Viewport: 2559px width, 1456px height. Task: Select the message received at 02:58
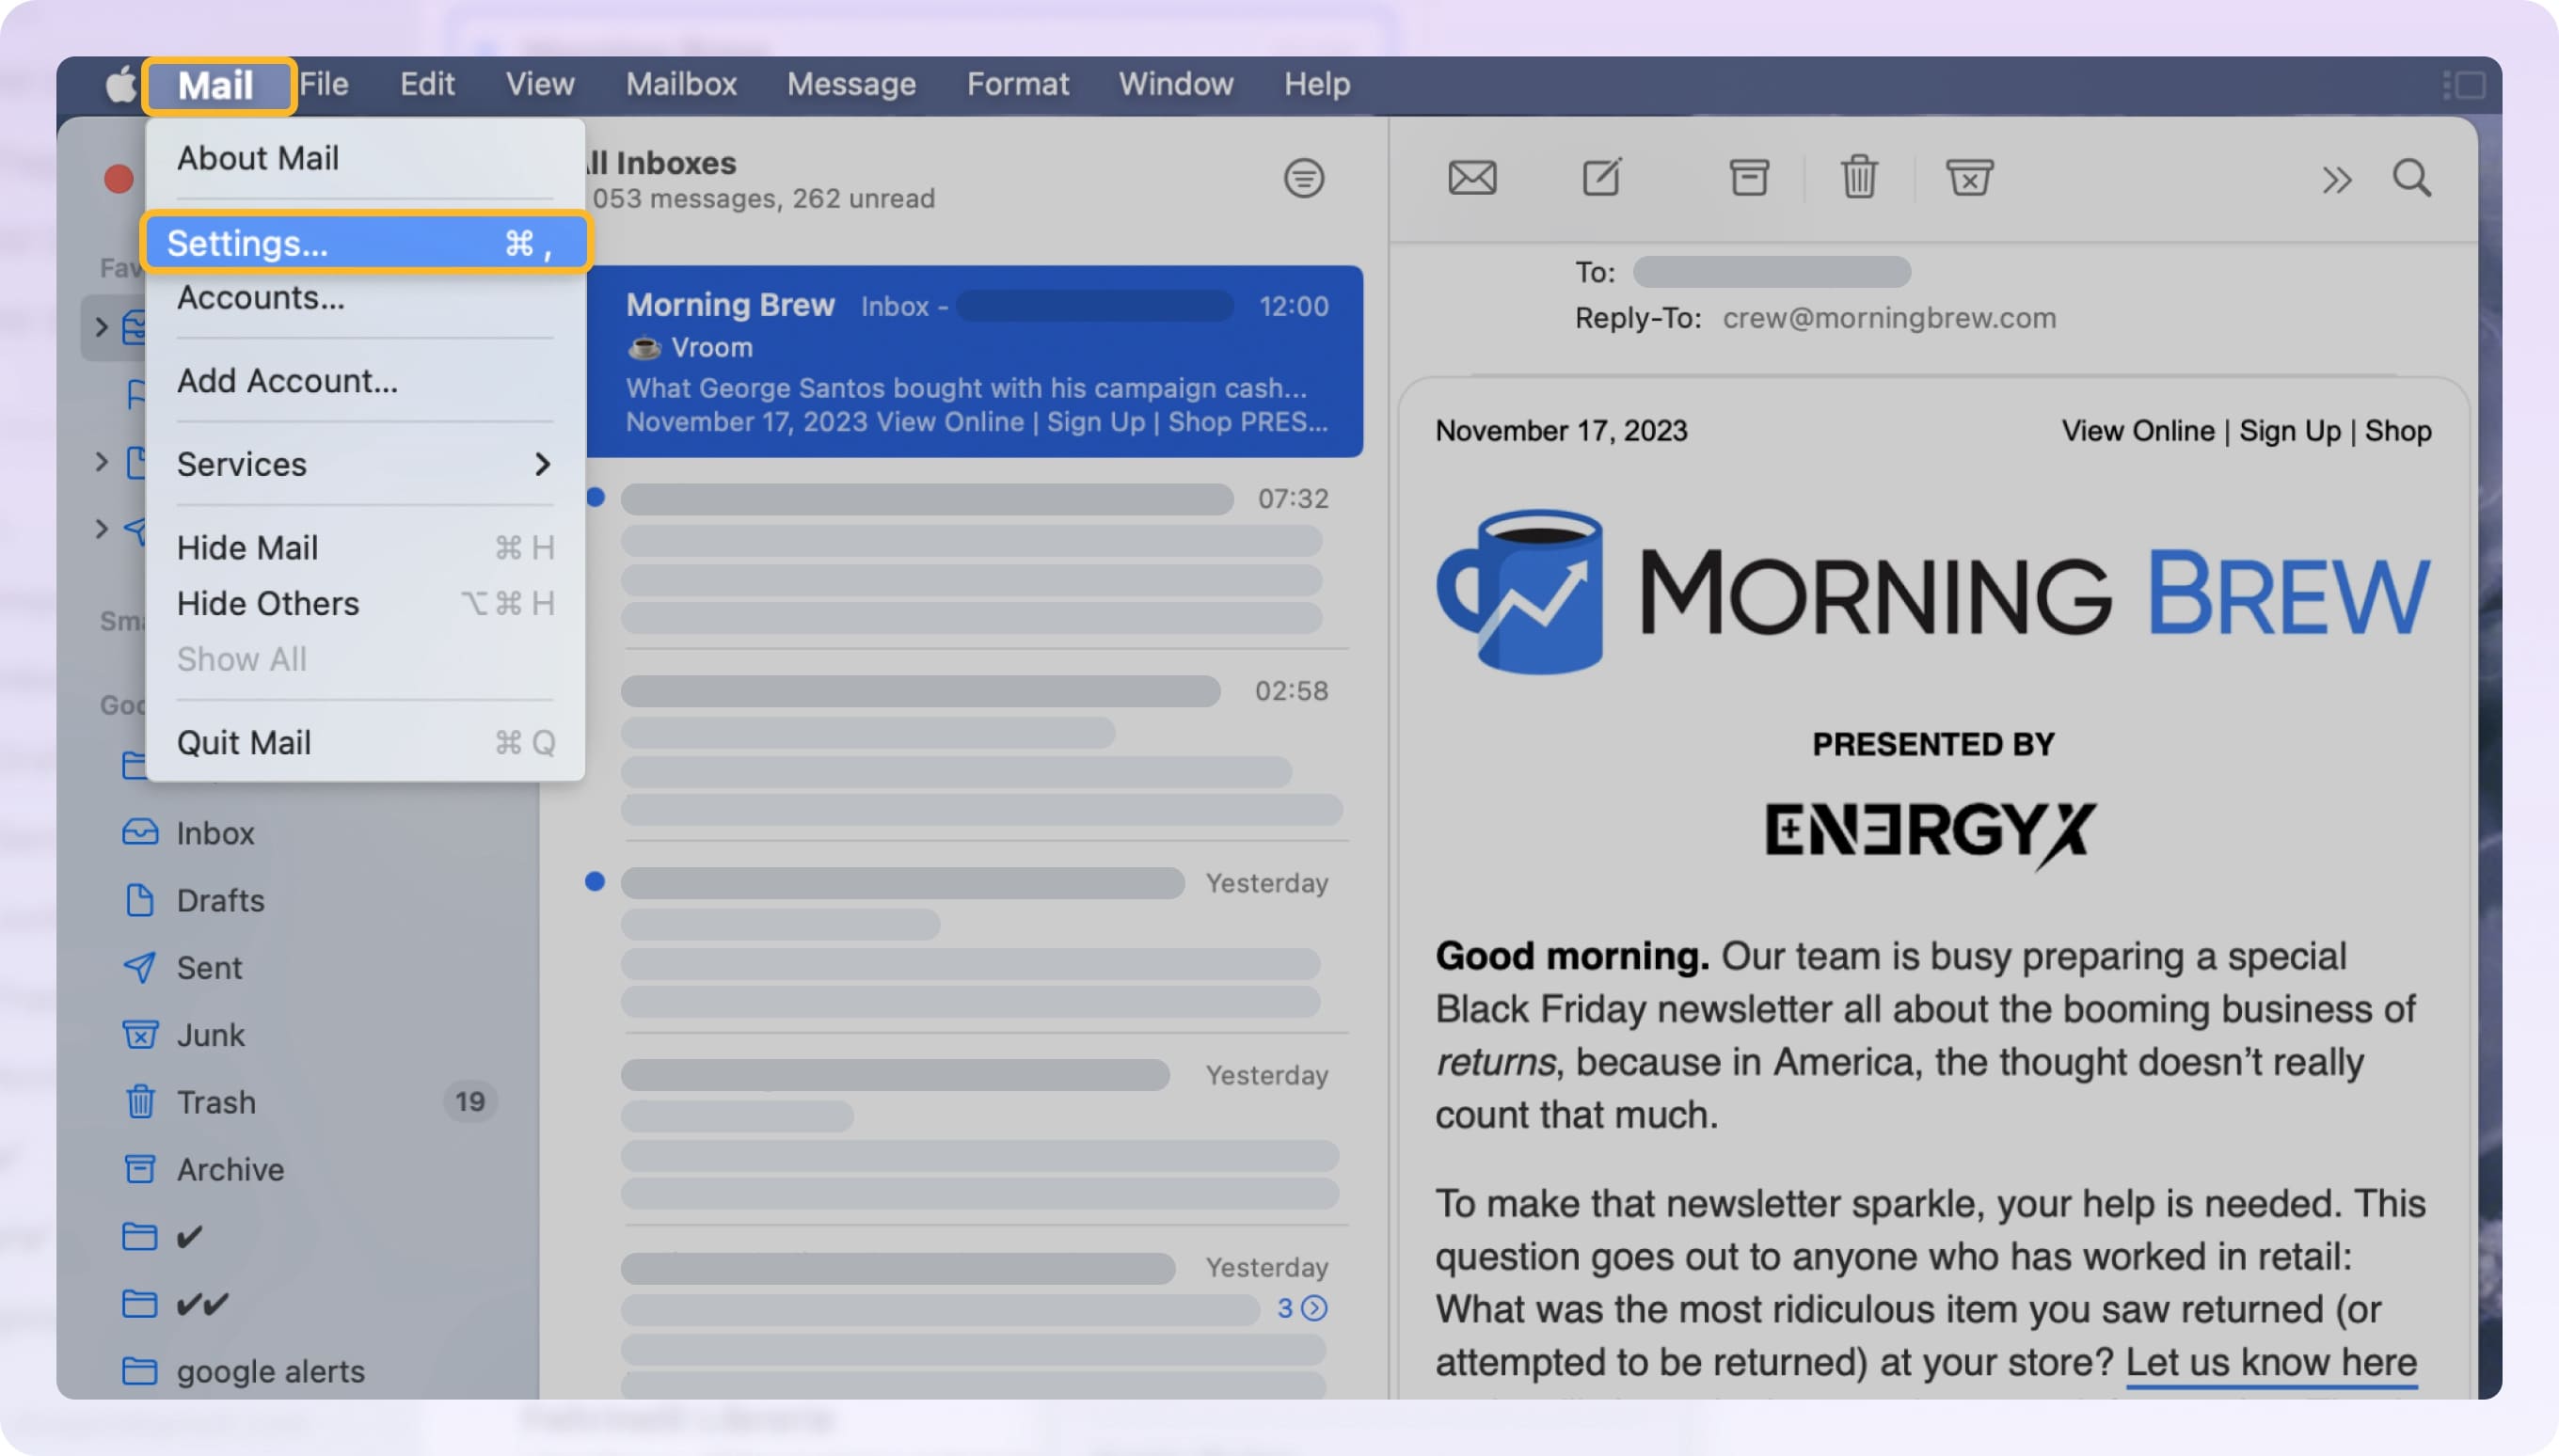click(975, 748)
